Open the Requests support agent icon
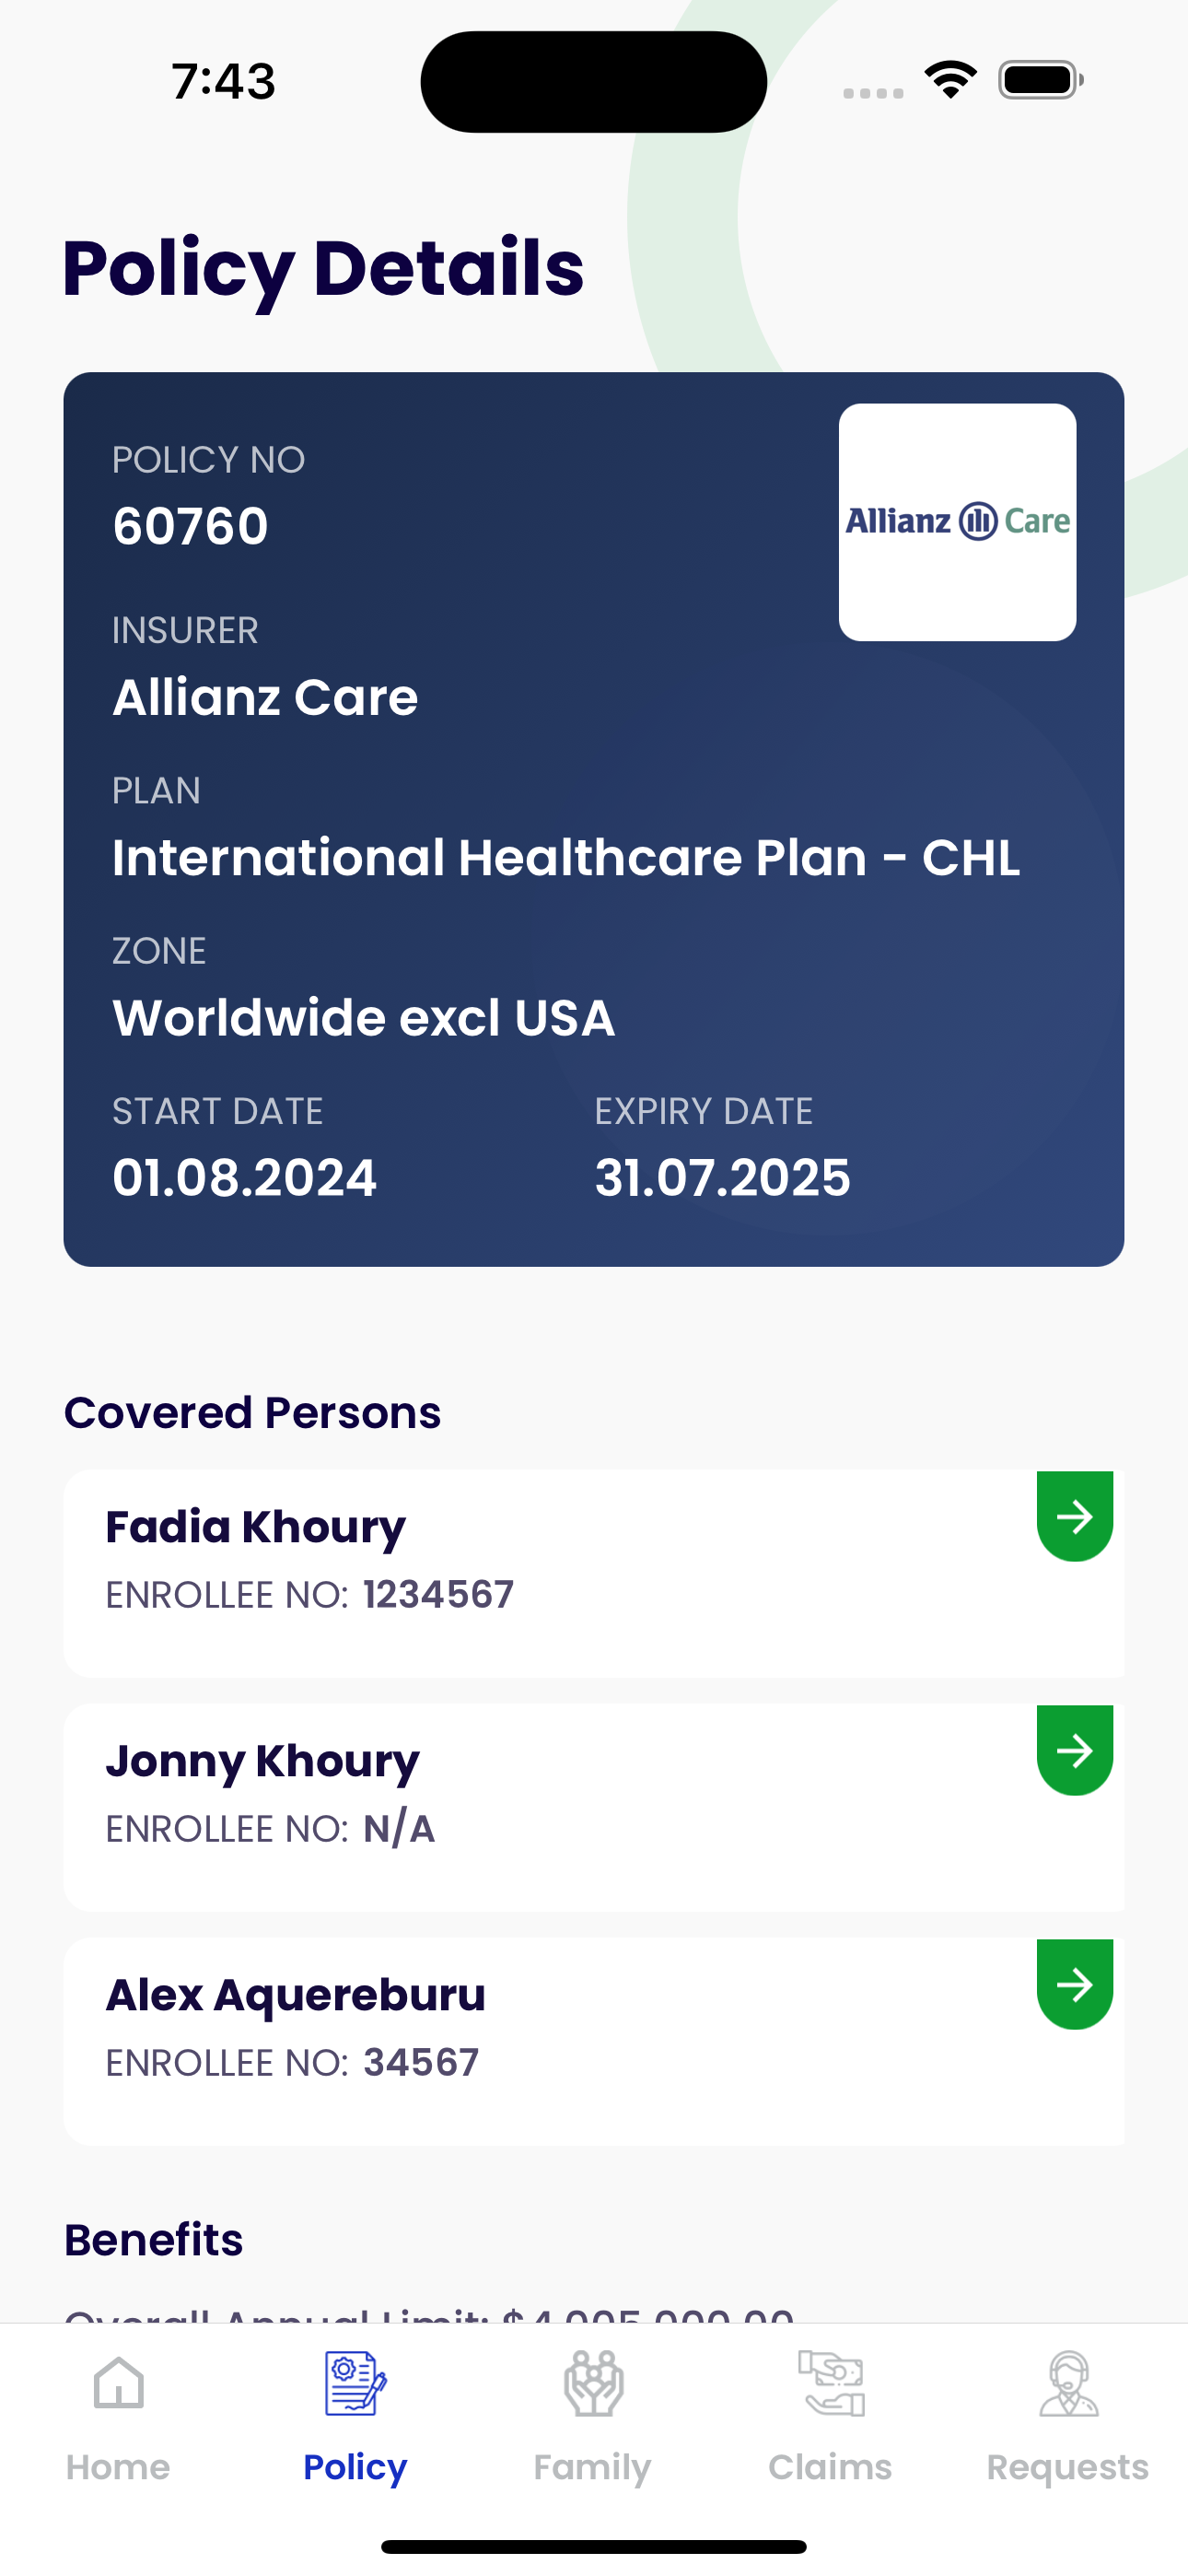Screen dimensions: 1188x2576 1068,2384
